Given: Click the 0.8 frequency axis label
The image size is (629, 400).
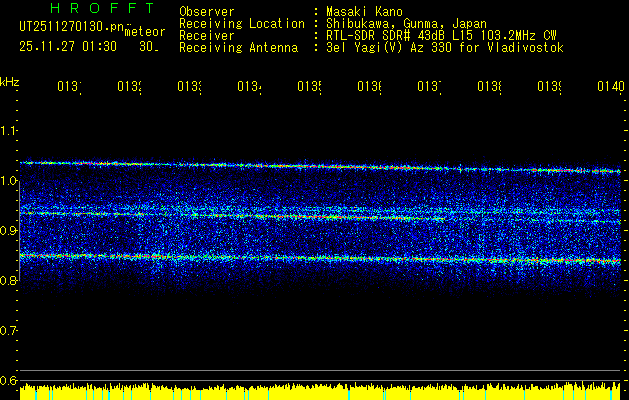Looking at the screenshot, I should (9, 281).
